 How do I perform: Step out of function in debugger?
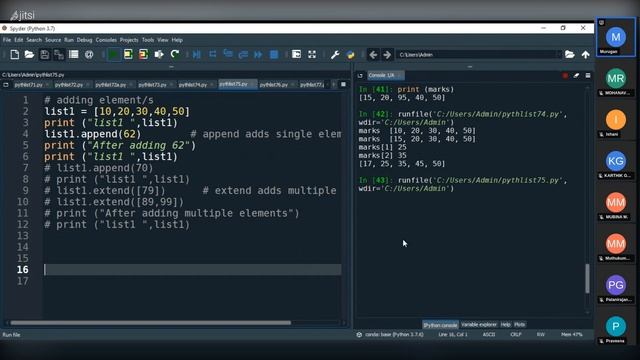243,54
